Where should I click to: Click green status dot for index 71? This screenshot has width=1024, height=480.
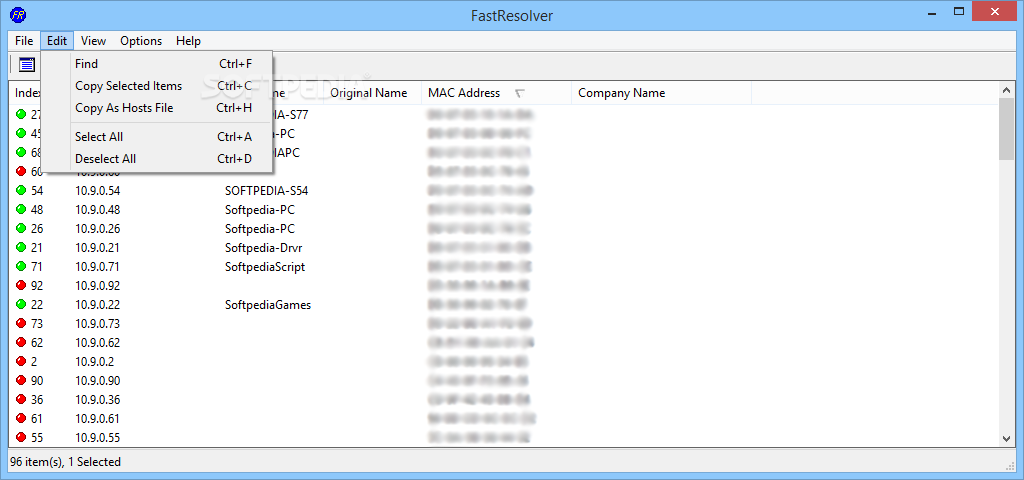tap(20, 266)
